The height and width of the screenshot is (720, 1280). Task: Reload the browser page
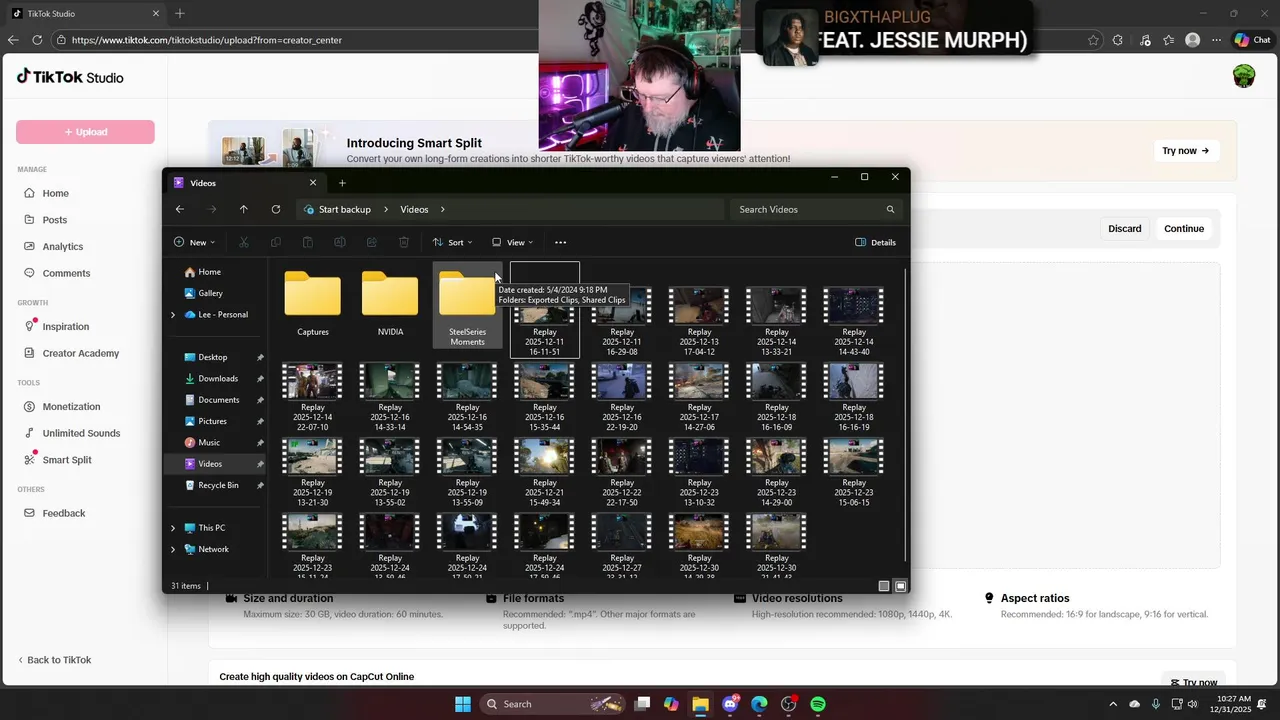click(37, 40)
